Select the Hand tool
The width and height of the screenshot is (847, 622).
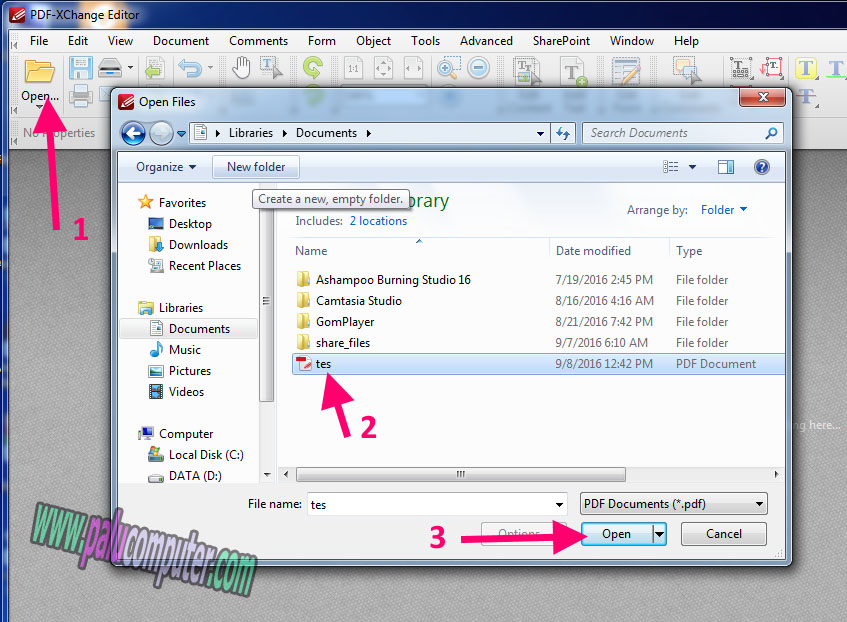click(241, 68)
